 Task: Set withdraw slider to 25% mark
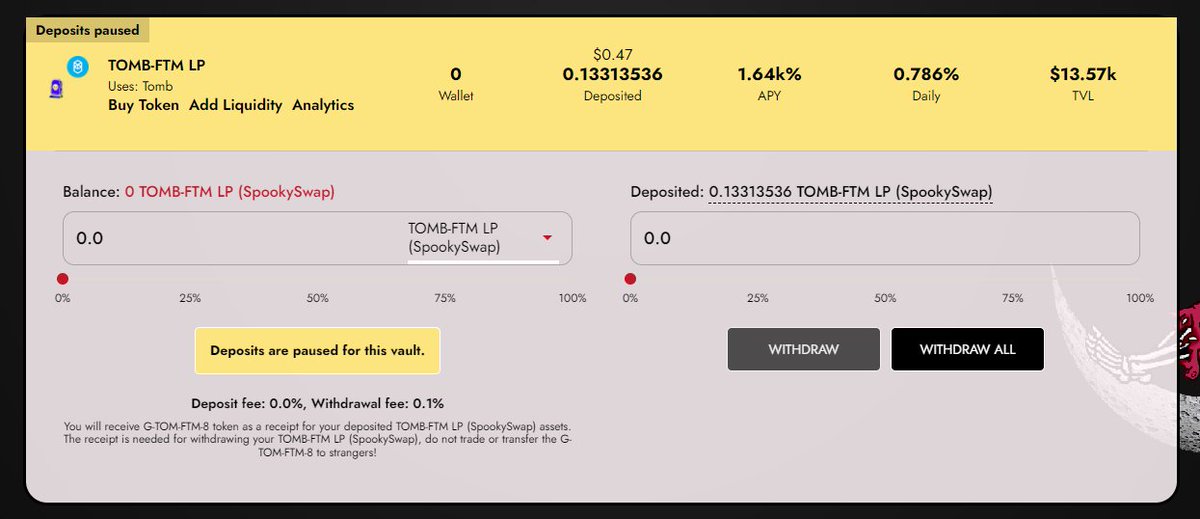pos(757,298)
